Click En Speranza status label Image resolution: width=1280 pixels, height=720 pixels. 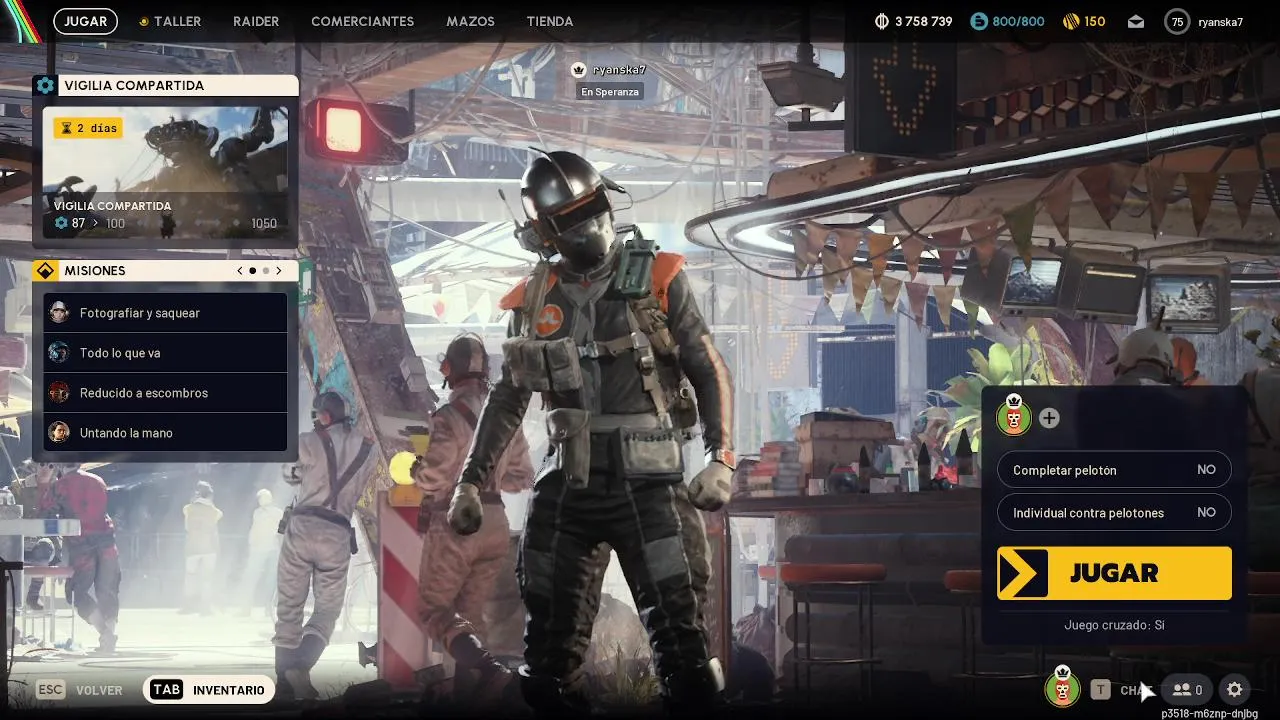click(x=610, y=92)
